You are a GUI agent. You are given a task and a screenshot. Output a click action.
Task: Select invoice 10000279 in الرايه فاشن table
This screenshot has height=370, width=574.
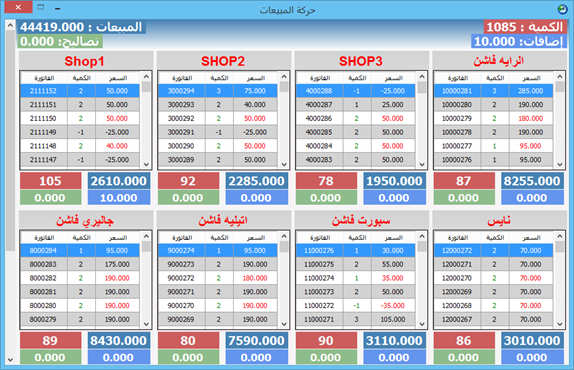click(x=493, y=118)
